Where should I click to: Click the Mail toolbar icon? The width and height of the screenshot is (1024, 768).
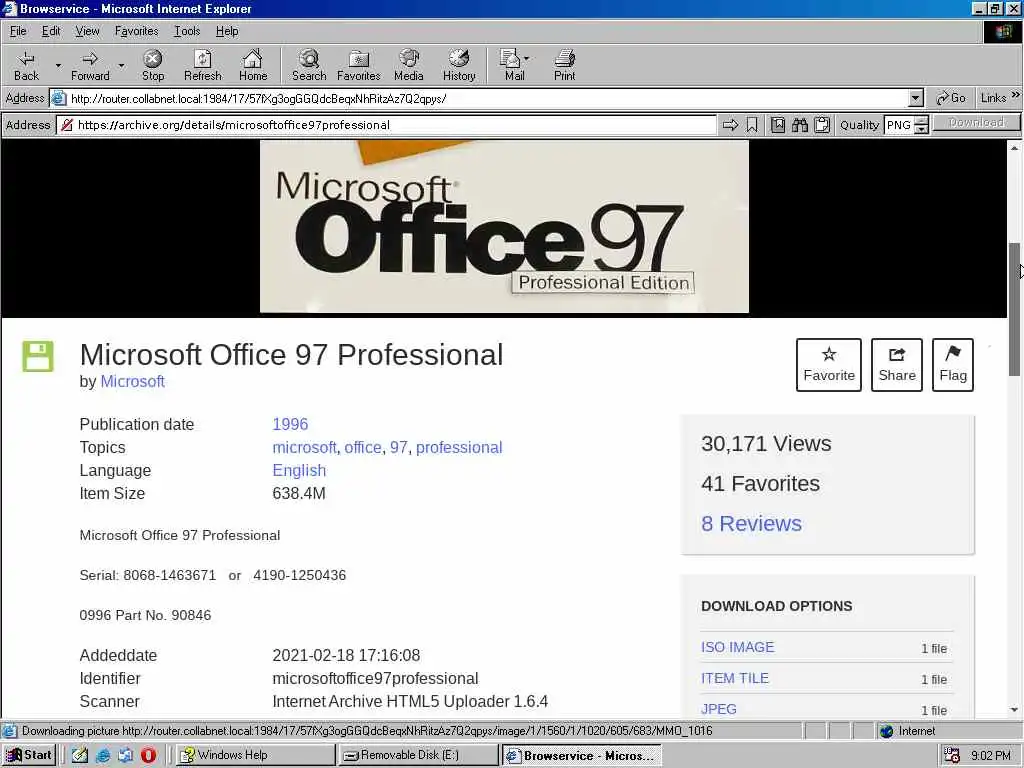[x=514, y=65]
